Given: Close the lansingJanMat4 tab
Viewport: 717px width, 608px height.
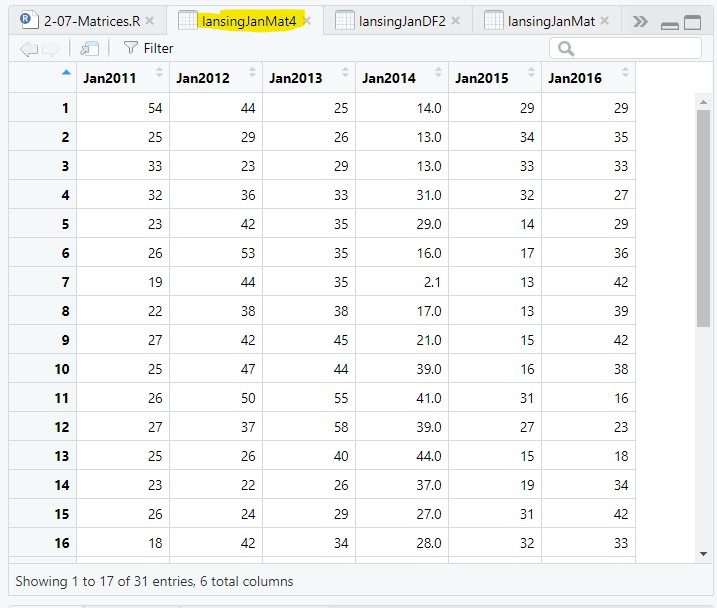Looking at the screenshot, I should [x=307, y=21].
